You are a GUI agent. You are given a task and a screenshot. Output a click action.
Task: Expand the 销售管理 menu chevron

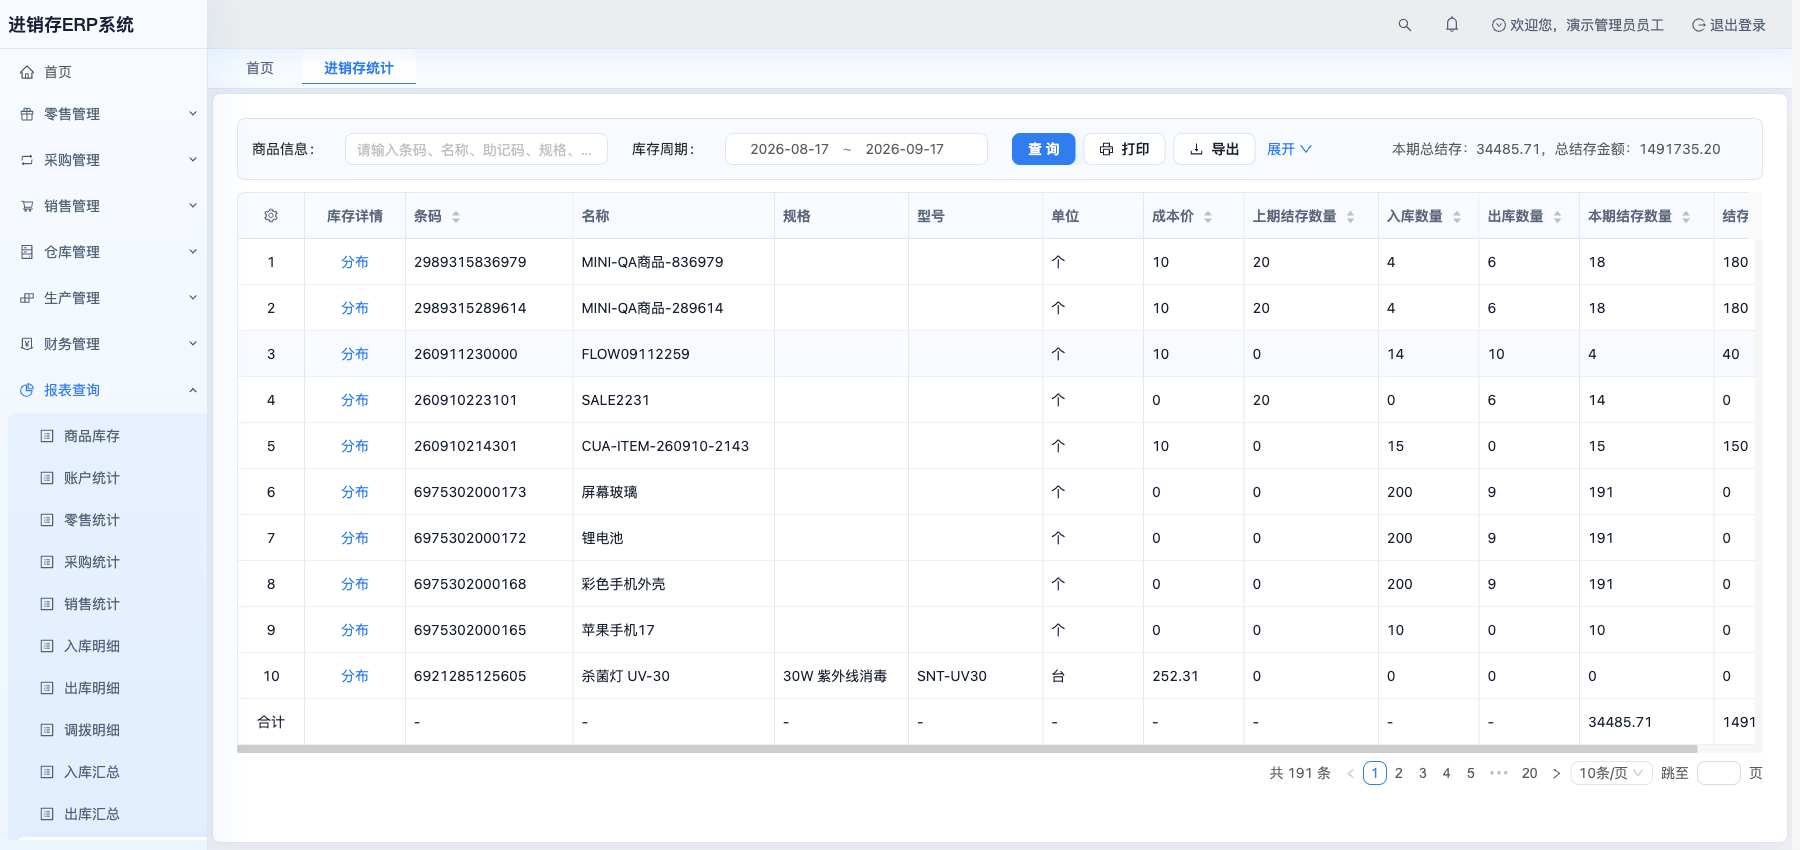tap(193, 206)
